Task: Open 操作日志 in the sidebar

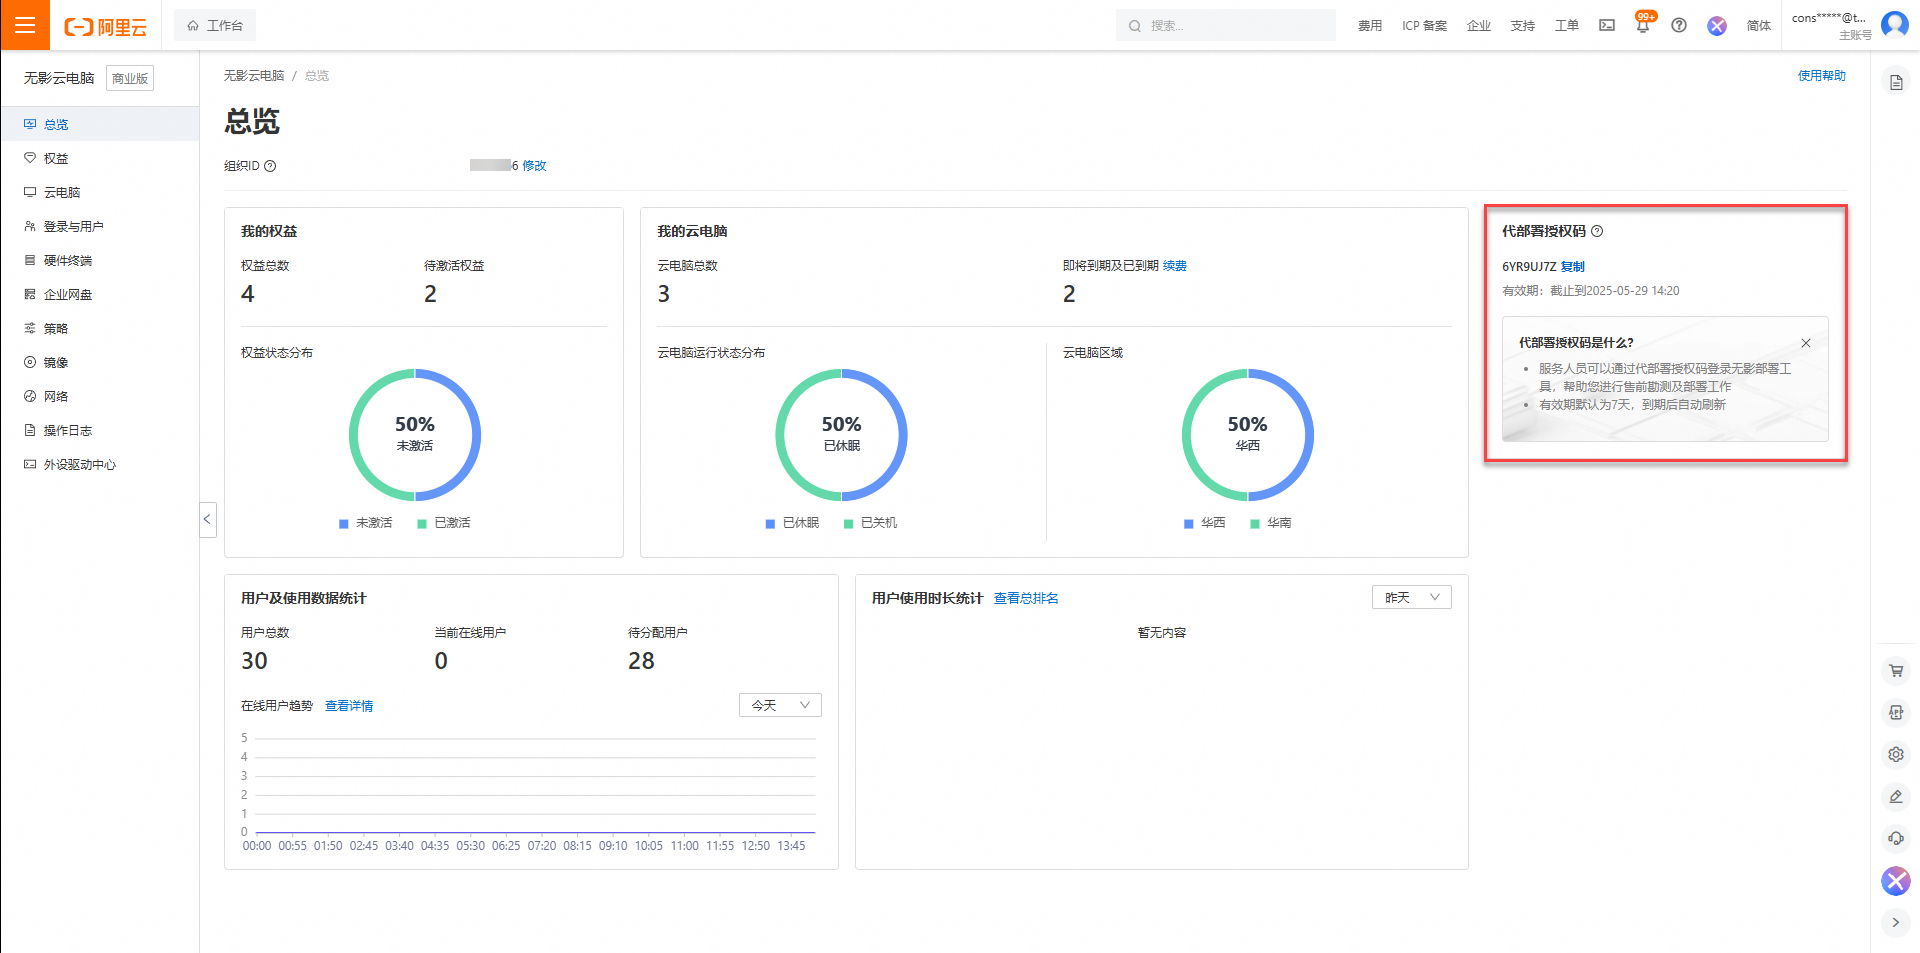Action: coord(100,430)
